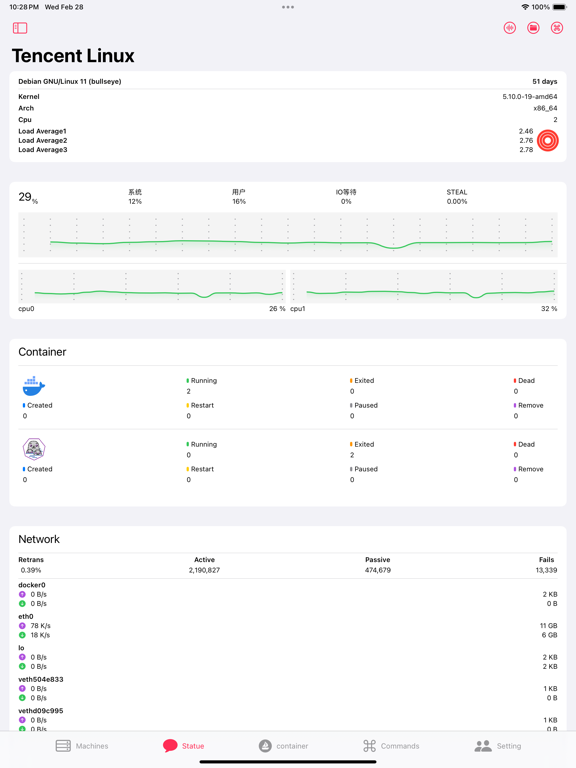The width and height of the screenshot is (576, 768).
Task: Open the Setting tab
Action: coord(498,746)
